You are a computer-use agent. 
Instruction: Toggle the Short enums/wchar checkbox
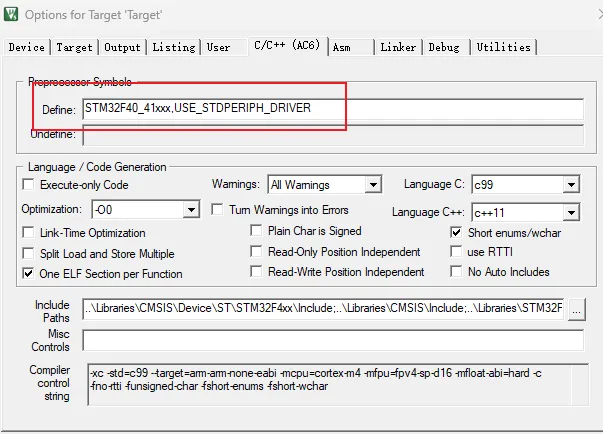pyautogui.click(x=456, y=232)
